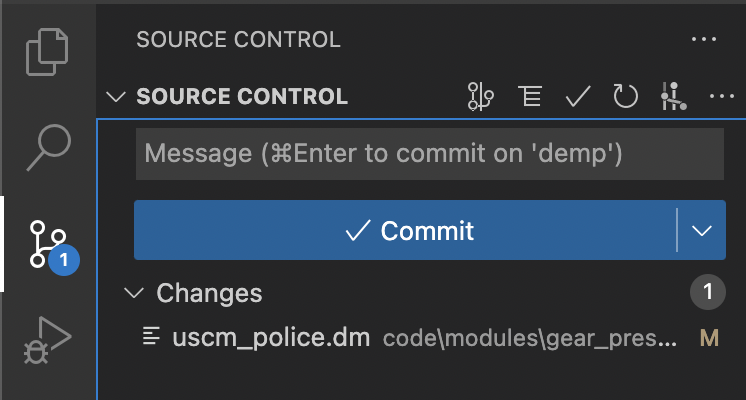Click the file type icon beside uscm_police.dm
746x400 pixels.
click(151, 336)
